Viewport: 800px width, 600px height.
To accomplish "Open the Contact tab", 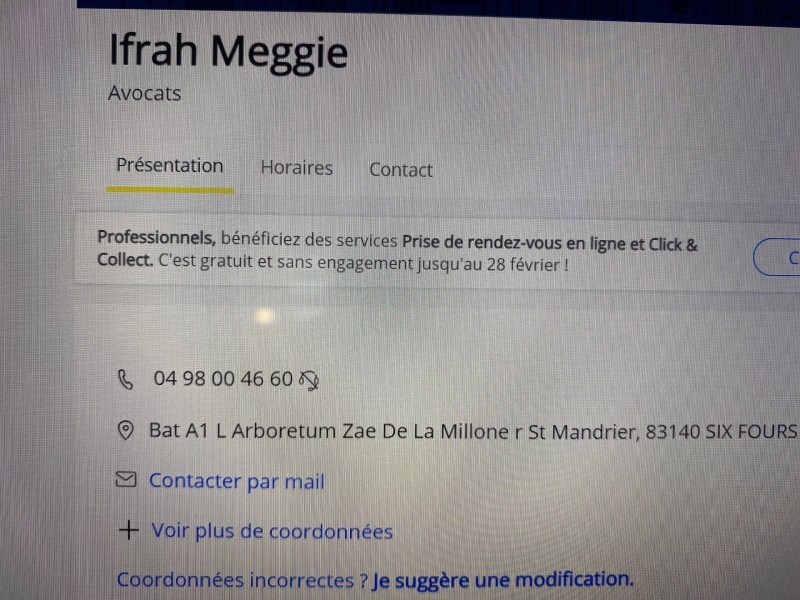I will [401, 170].
